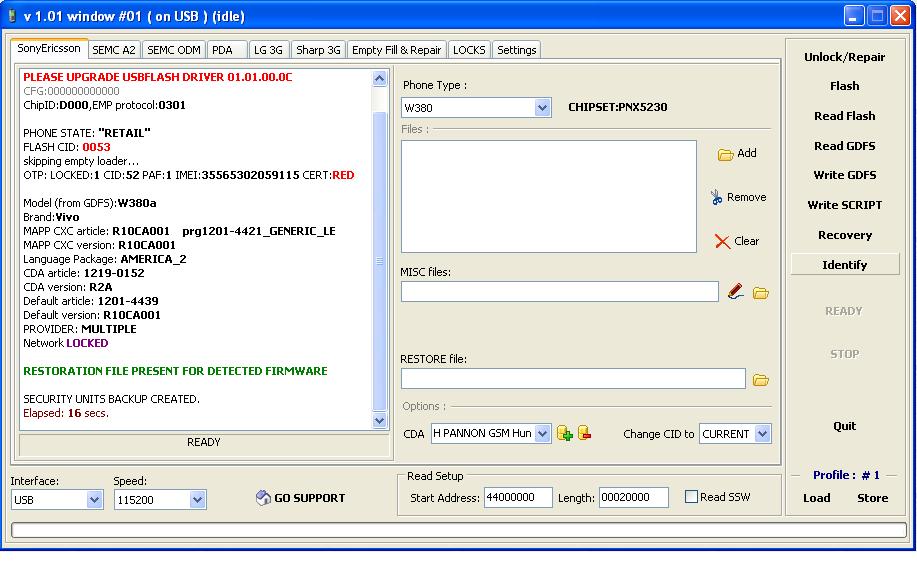The image size is (917, 581).
Task: Minimize the v 1.01 window
Action: pyautogui.click(x=854, y=16)
